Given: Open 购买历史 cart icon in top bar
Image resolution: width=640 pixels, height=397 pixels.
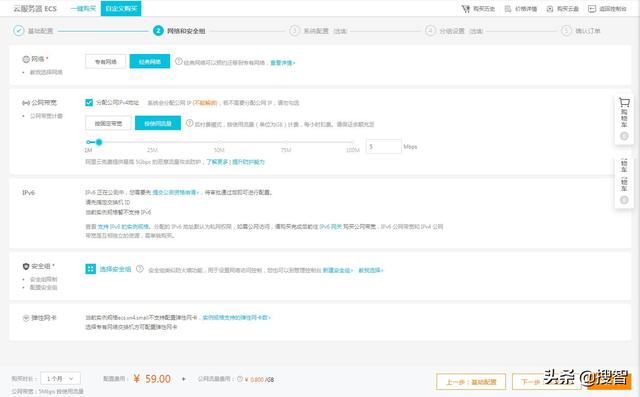Looking at the screenshot, I should pos(465,9).
